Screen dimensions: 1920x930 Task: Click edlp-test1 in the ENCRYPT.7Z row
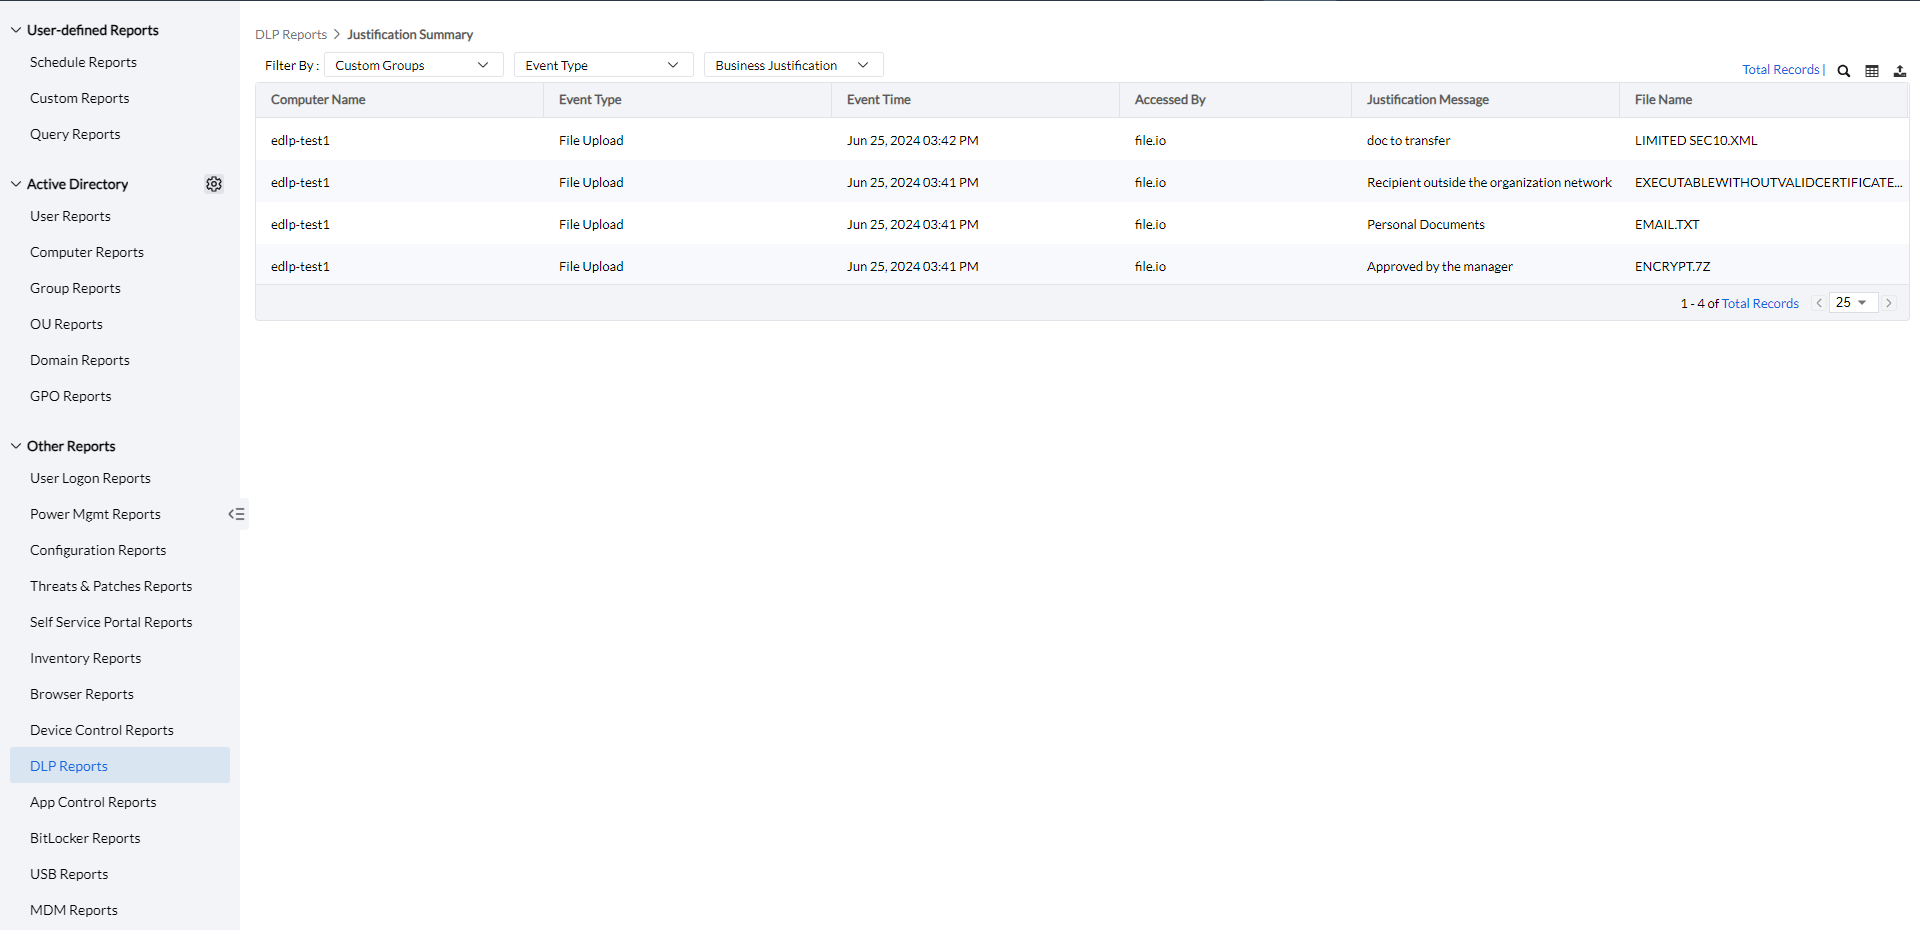300,267
